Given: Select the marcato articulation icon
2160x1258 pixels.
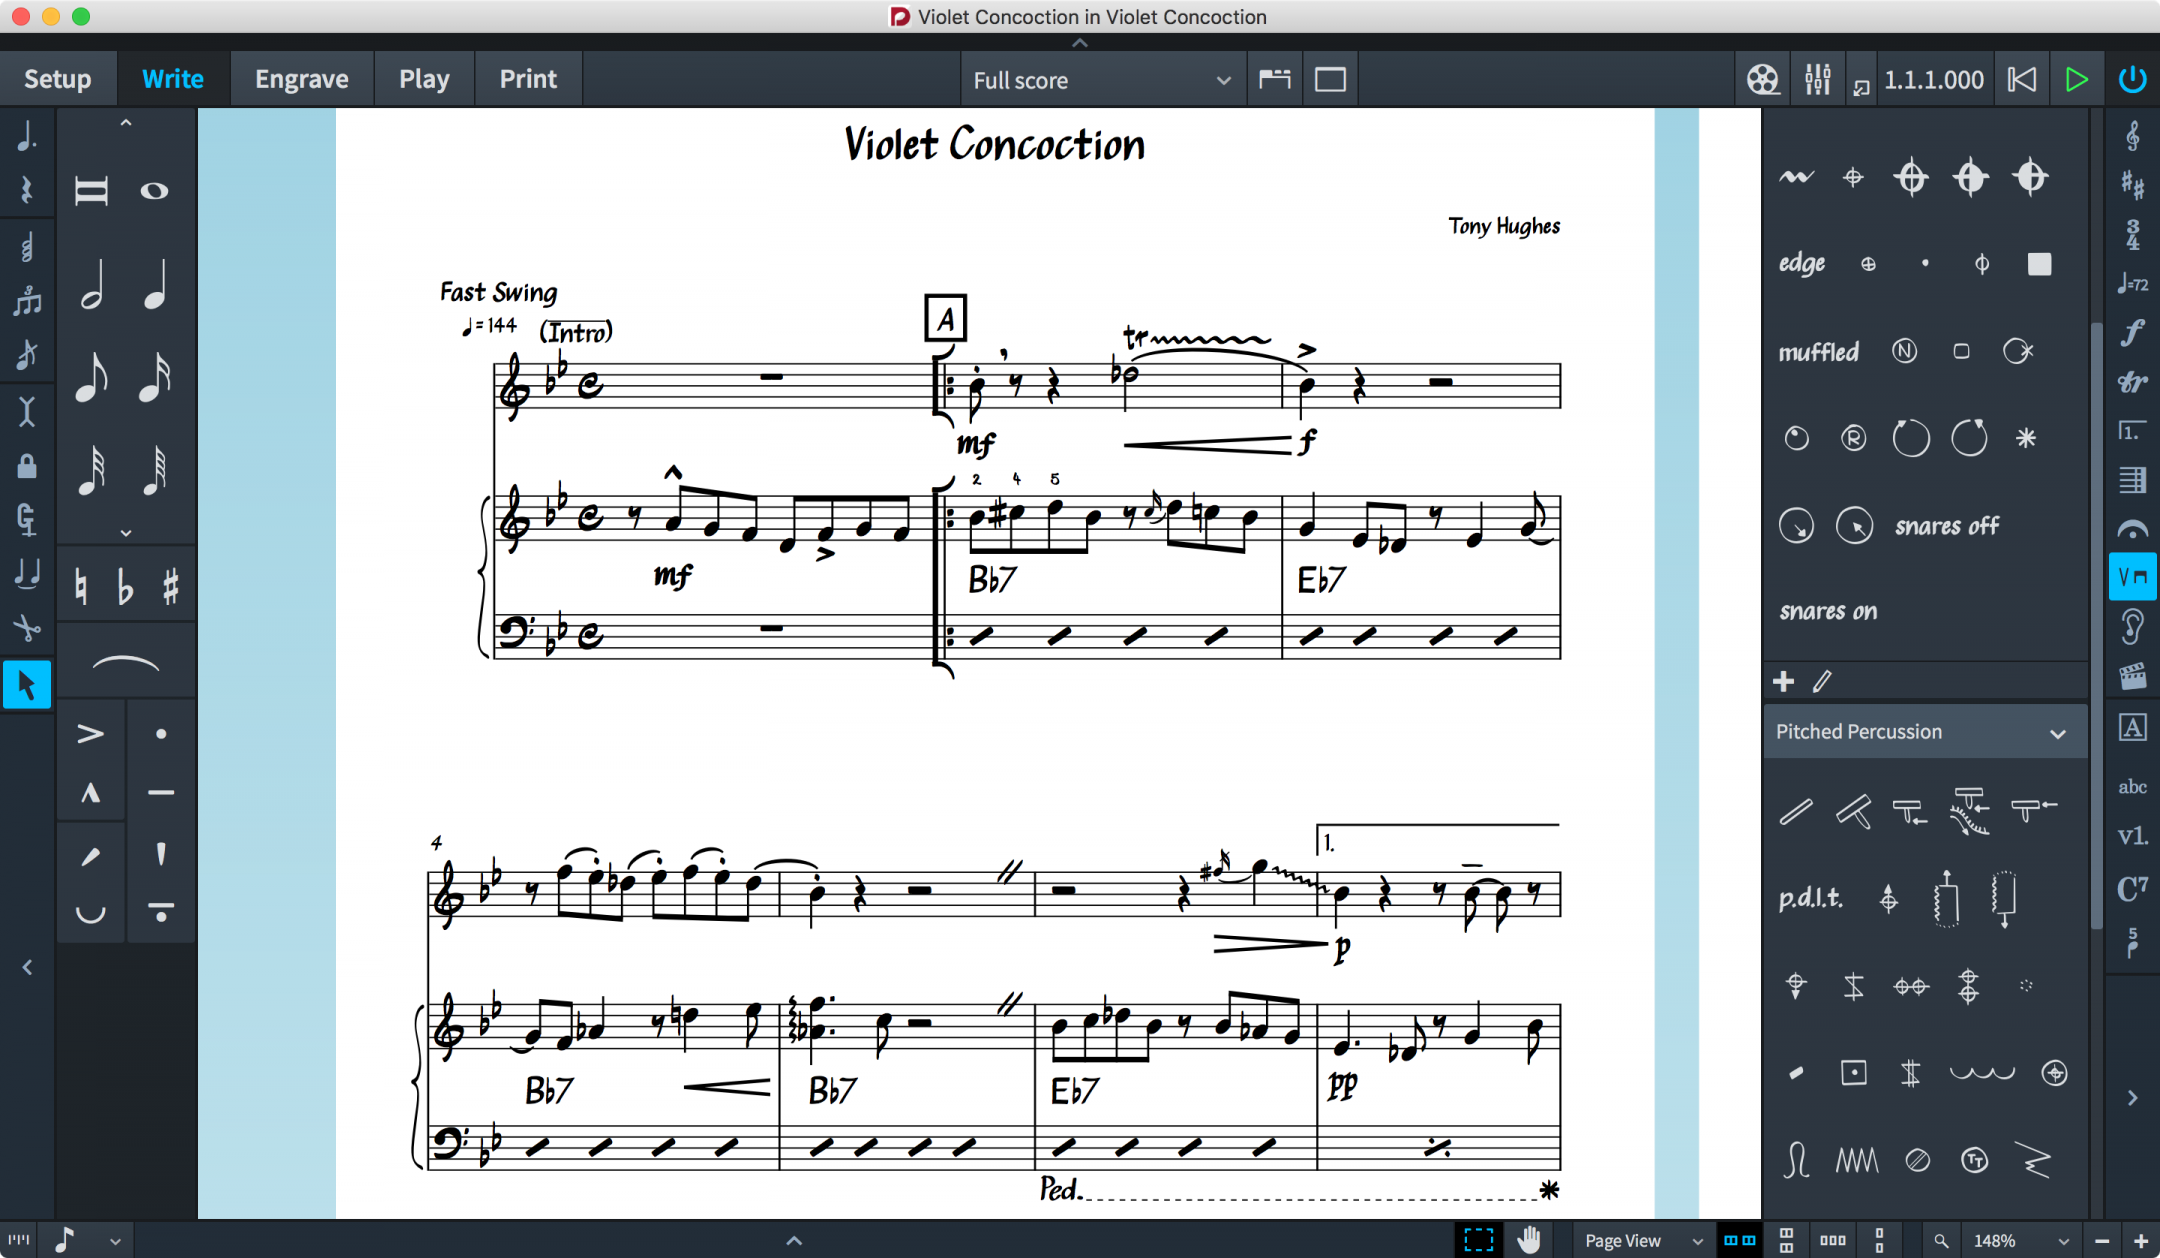Looking at the screenshot, I should click(x=88, y=794).
